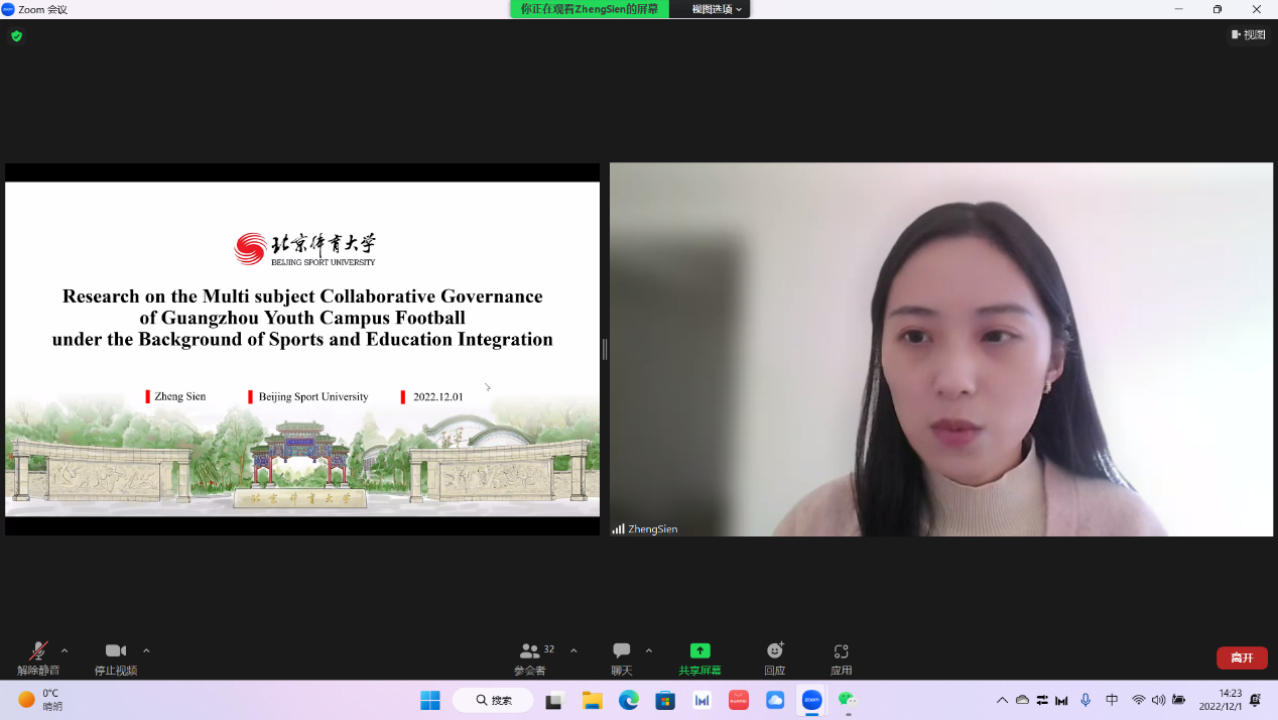Open the chat panel
This screenshot has width=1278, height=720.
(621, 652)
